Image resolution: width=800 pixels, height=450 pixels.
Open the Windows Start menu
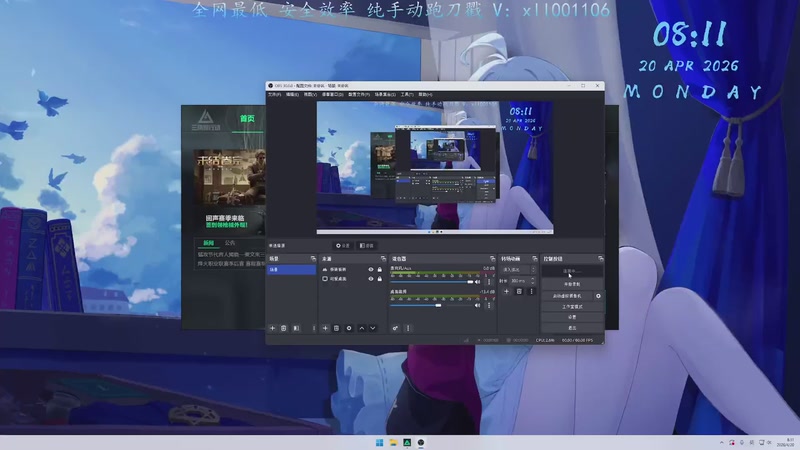tap(379, 442)
